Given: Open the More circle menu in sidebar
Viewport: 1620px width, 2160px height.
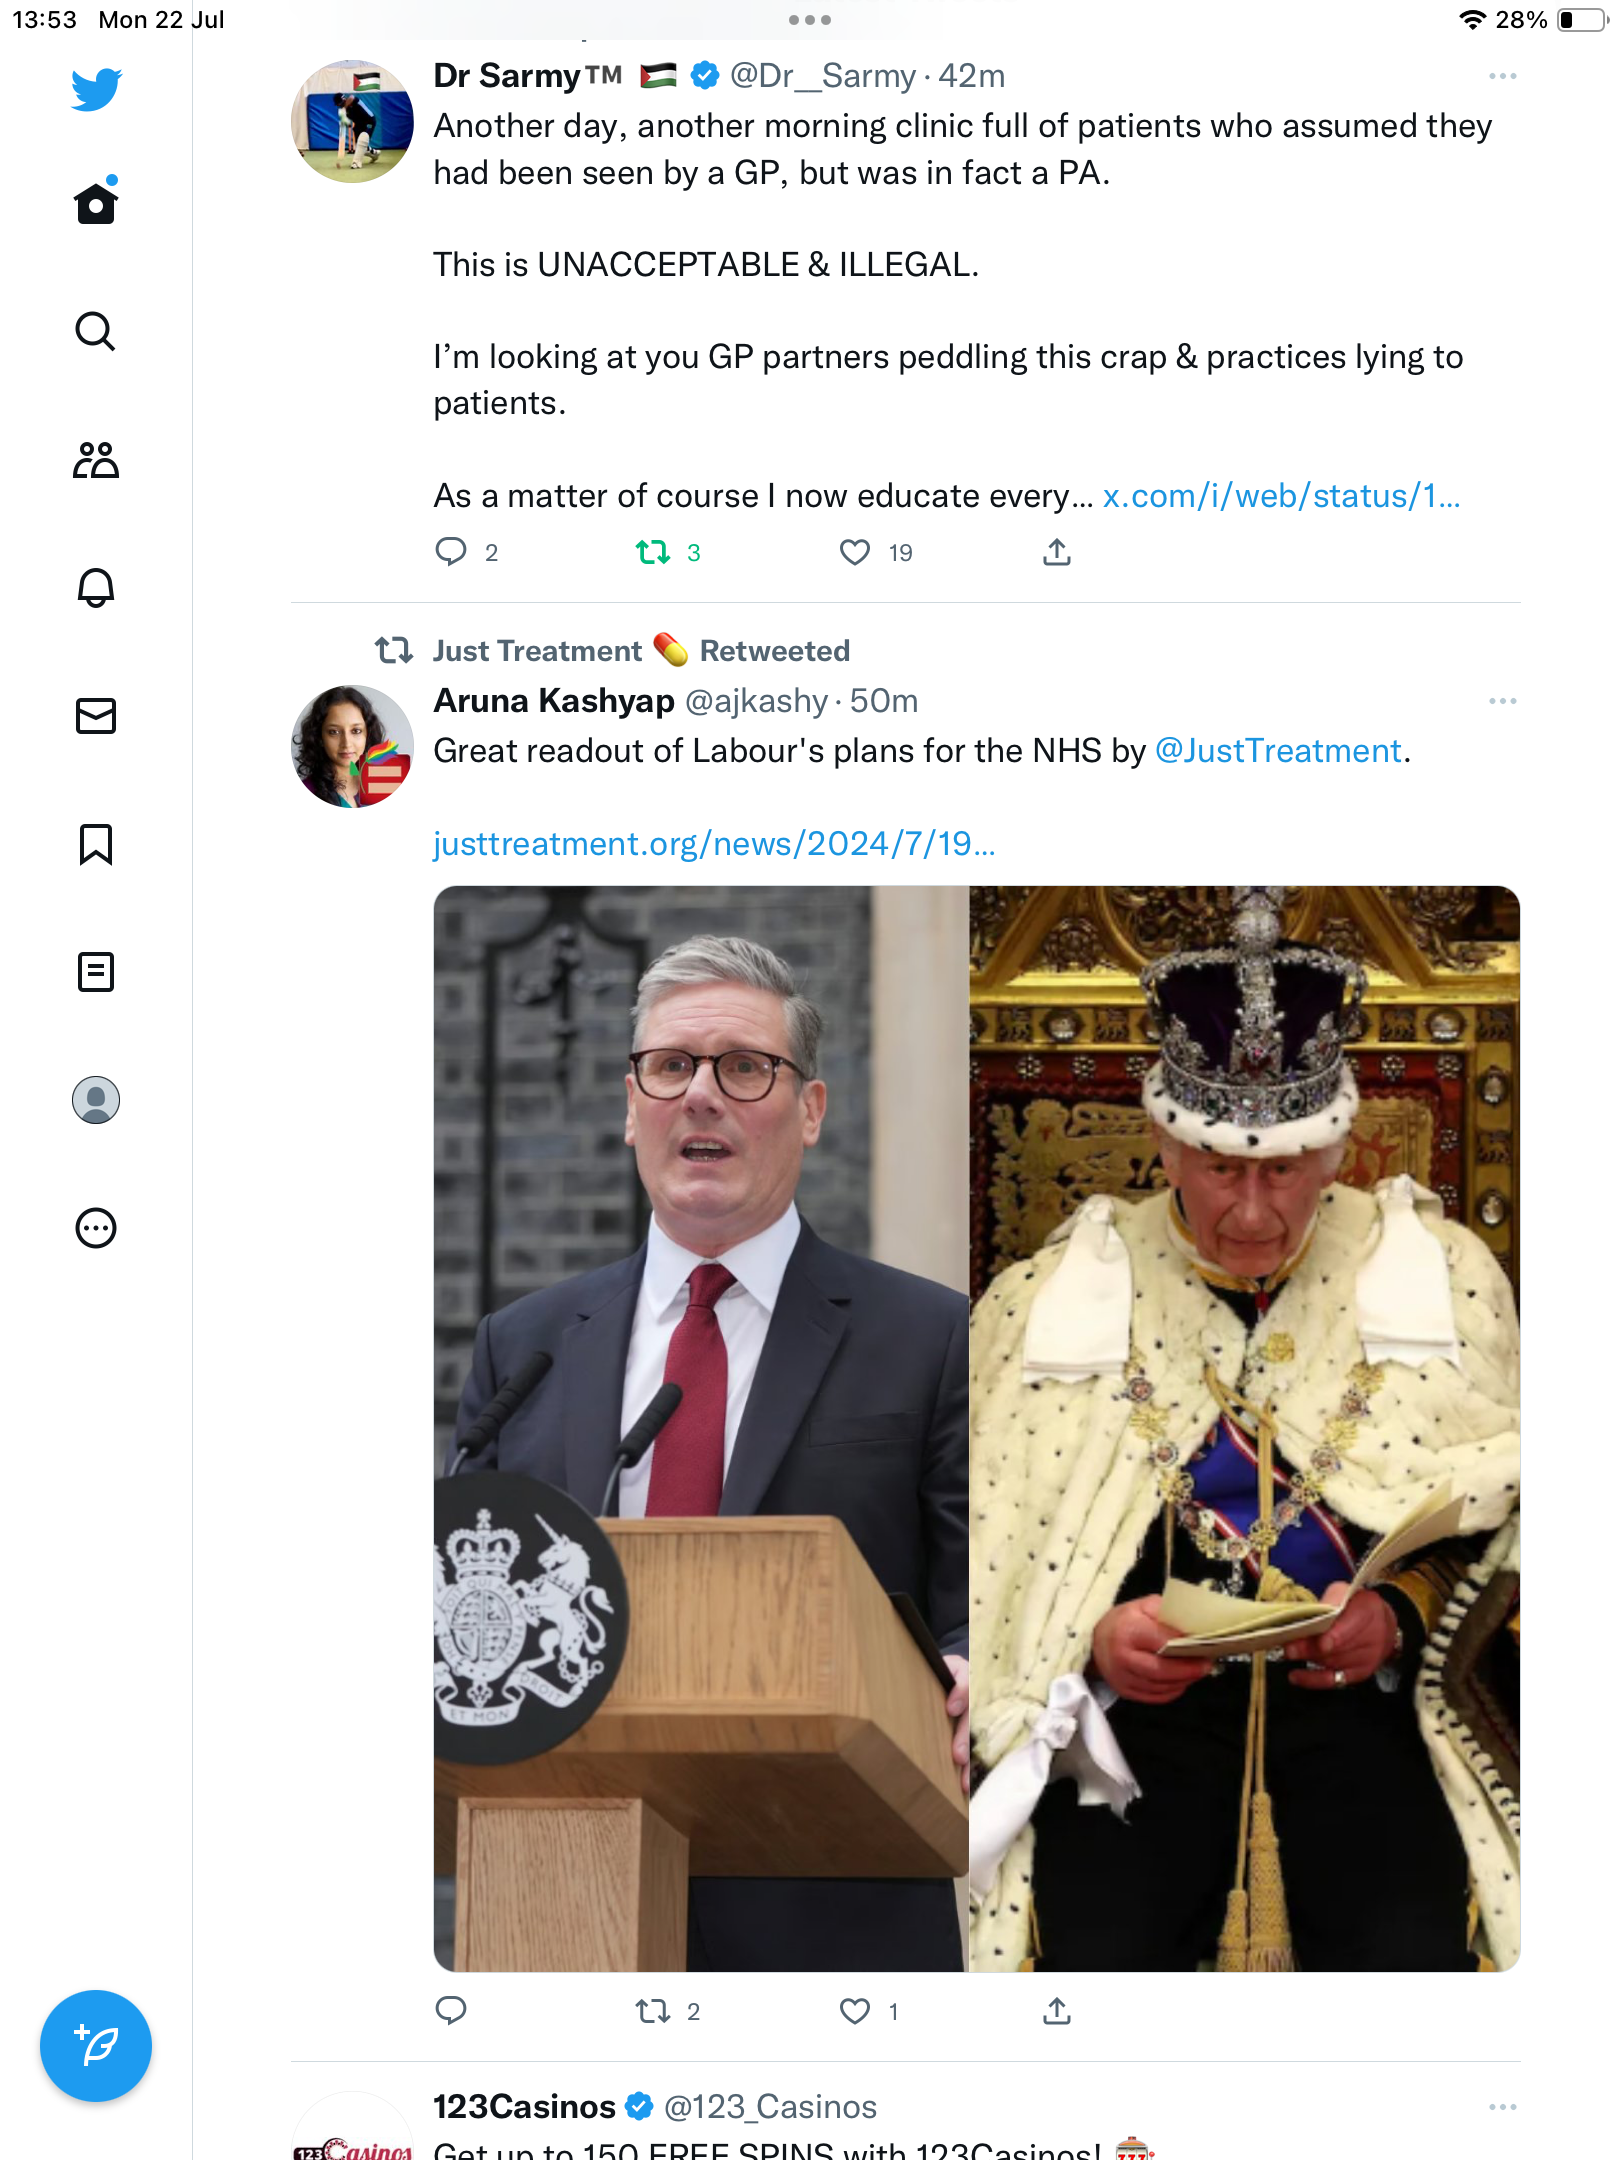Looking at the screenshot, I should click(x=96, y=1228).
